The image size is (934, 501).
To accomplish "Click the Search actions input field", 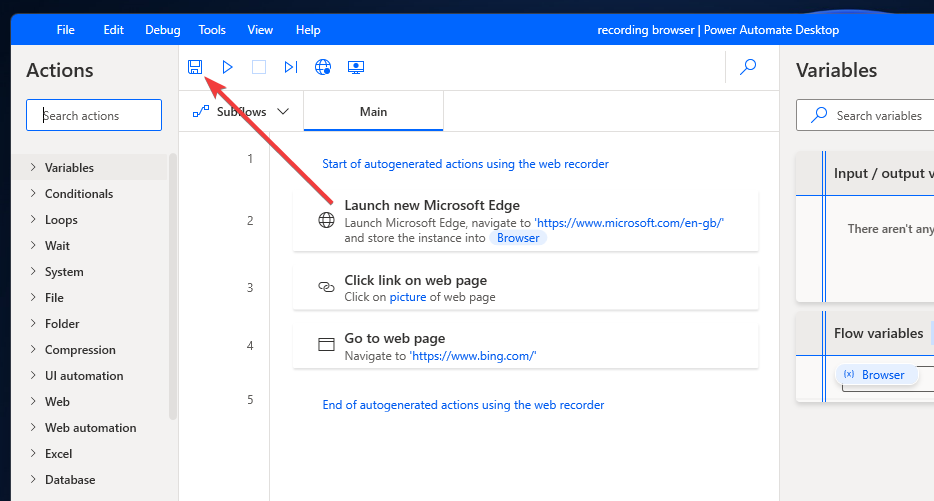I will tap(94, 115).
